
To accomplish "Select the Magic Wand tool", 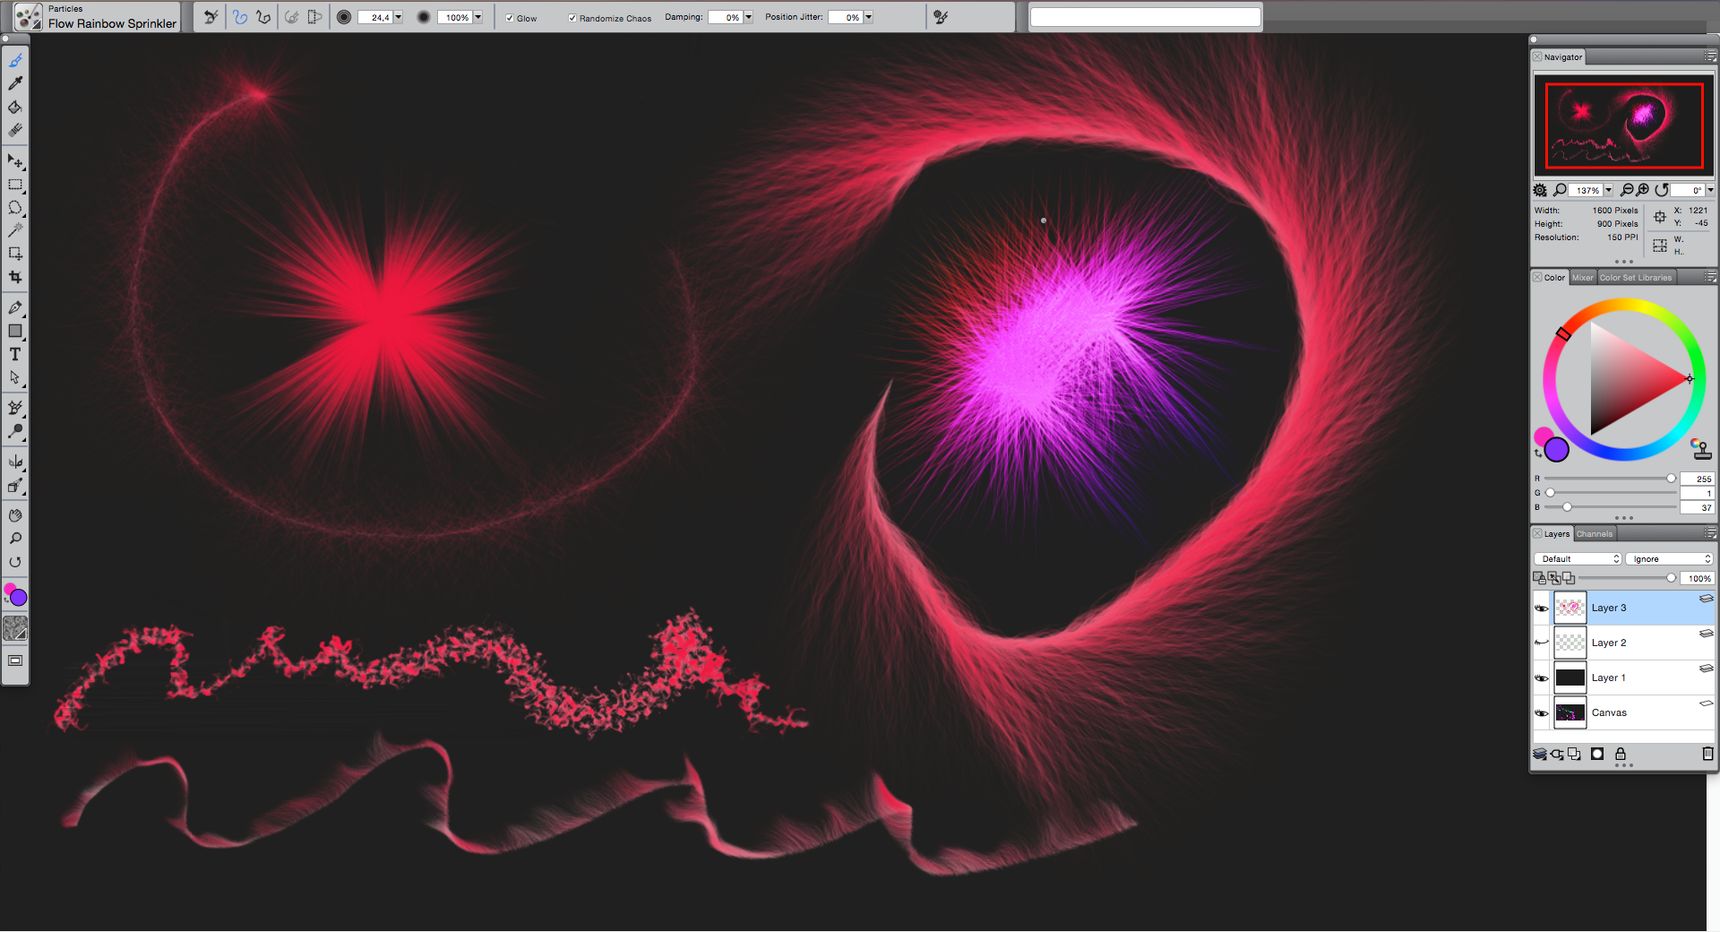I will 15,231.
